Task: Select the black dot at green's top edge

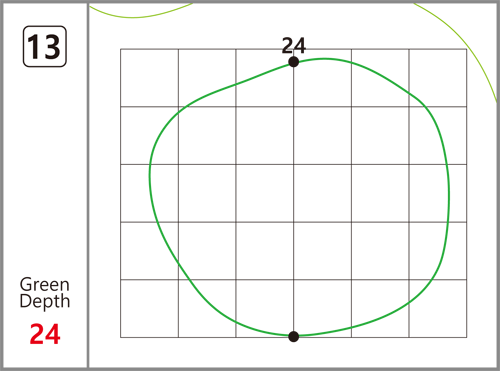Action: point(293,62)
